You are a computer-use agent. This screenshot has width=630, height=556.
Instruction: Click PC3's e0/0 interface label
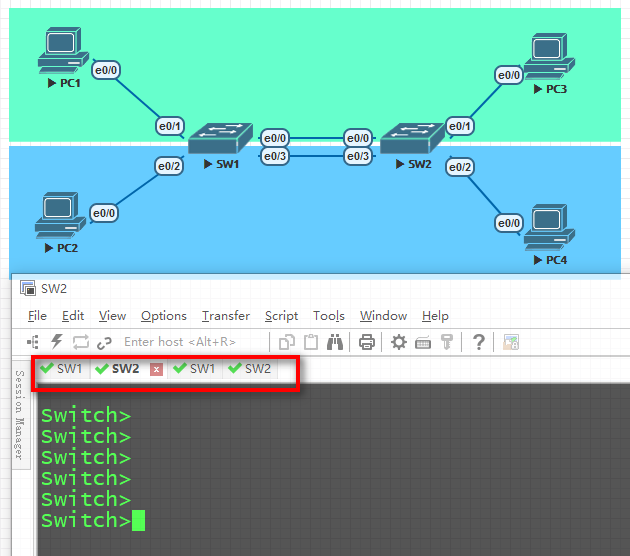pos(509,75)
